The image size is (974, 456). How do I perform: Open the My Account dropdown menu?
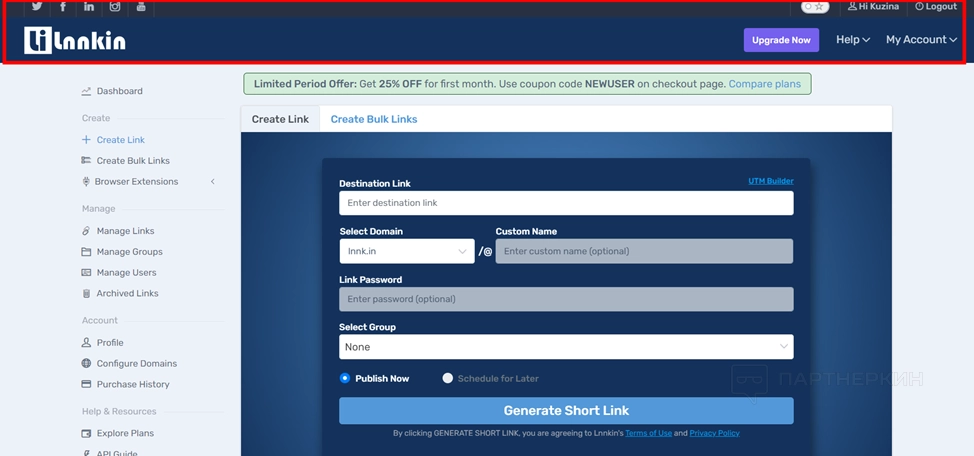tap(921, 40)
